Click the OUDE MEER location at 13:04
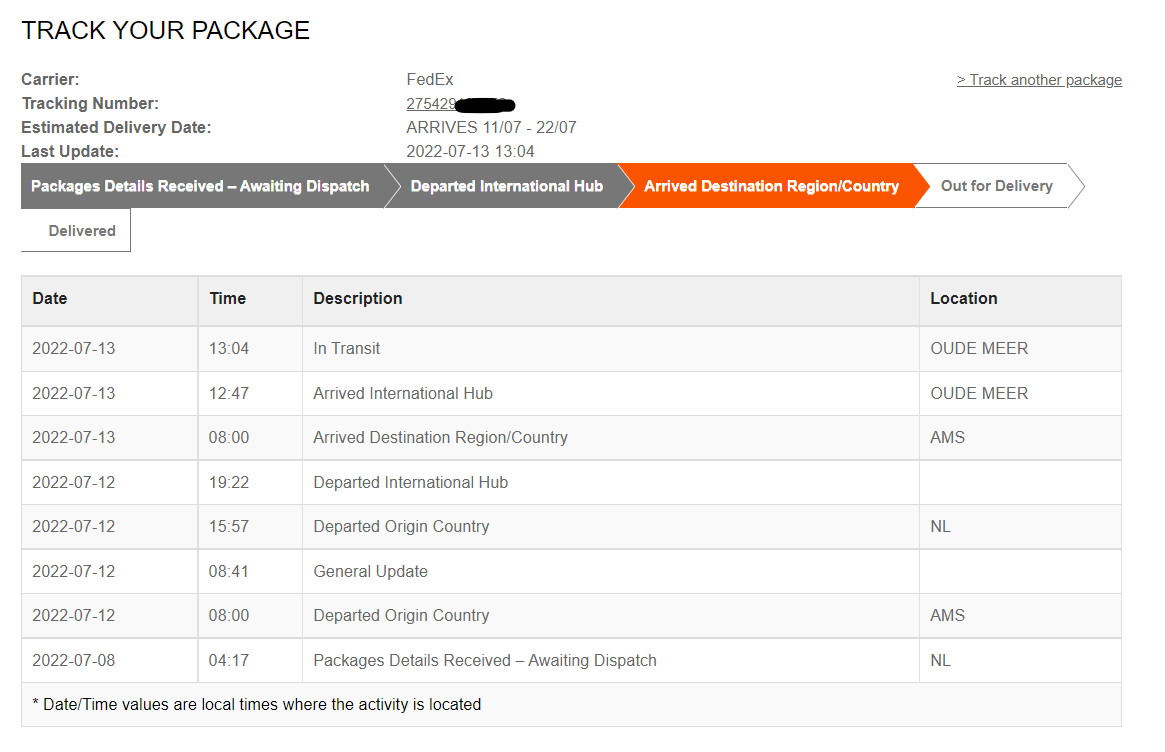The image size is (1165, 752). click(x=979, y=349)
